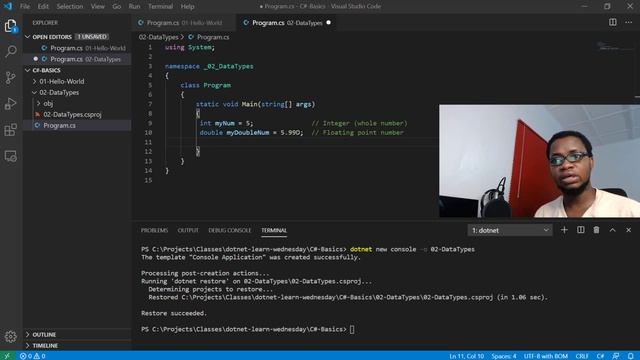
Task: Open the Manage gear menu
Action: point(11,336)
